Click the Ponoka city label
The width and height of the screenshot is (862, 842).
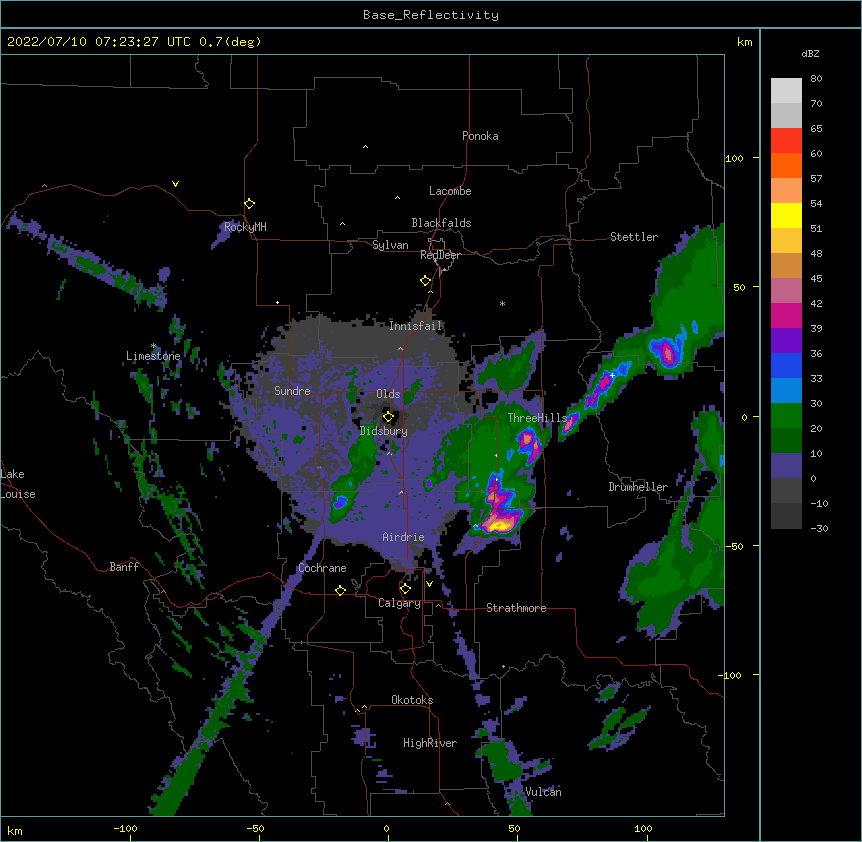click(x=480, y=136)
